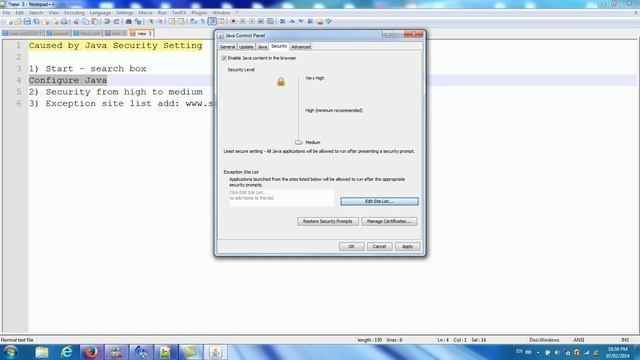Click the Manage Certificates button
This screenshot has height=360, width=640.
tap(389, 221)
